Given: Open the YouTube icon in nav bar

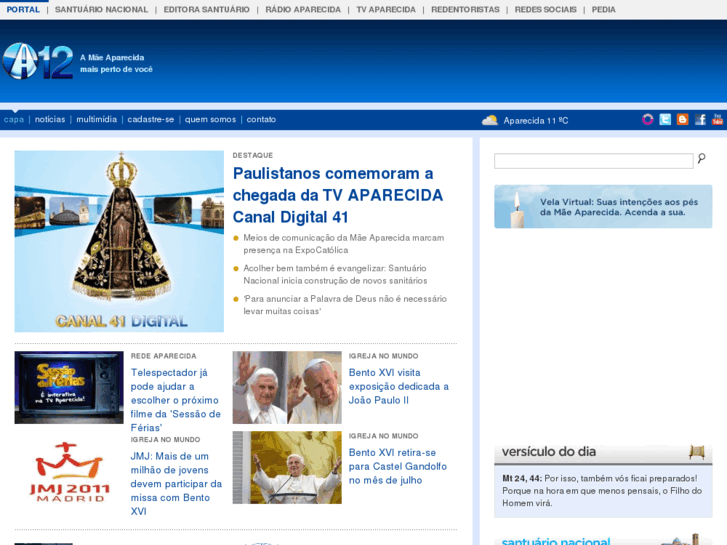Looking at the screenshot, I should [717, 119].
